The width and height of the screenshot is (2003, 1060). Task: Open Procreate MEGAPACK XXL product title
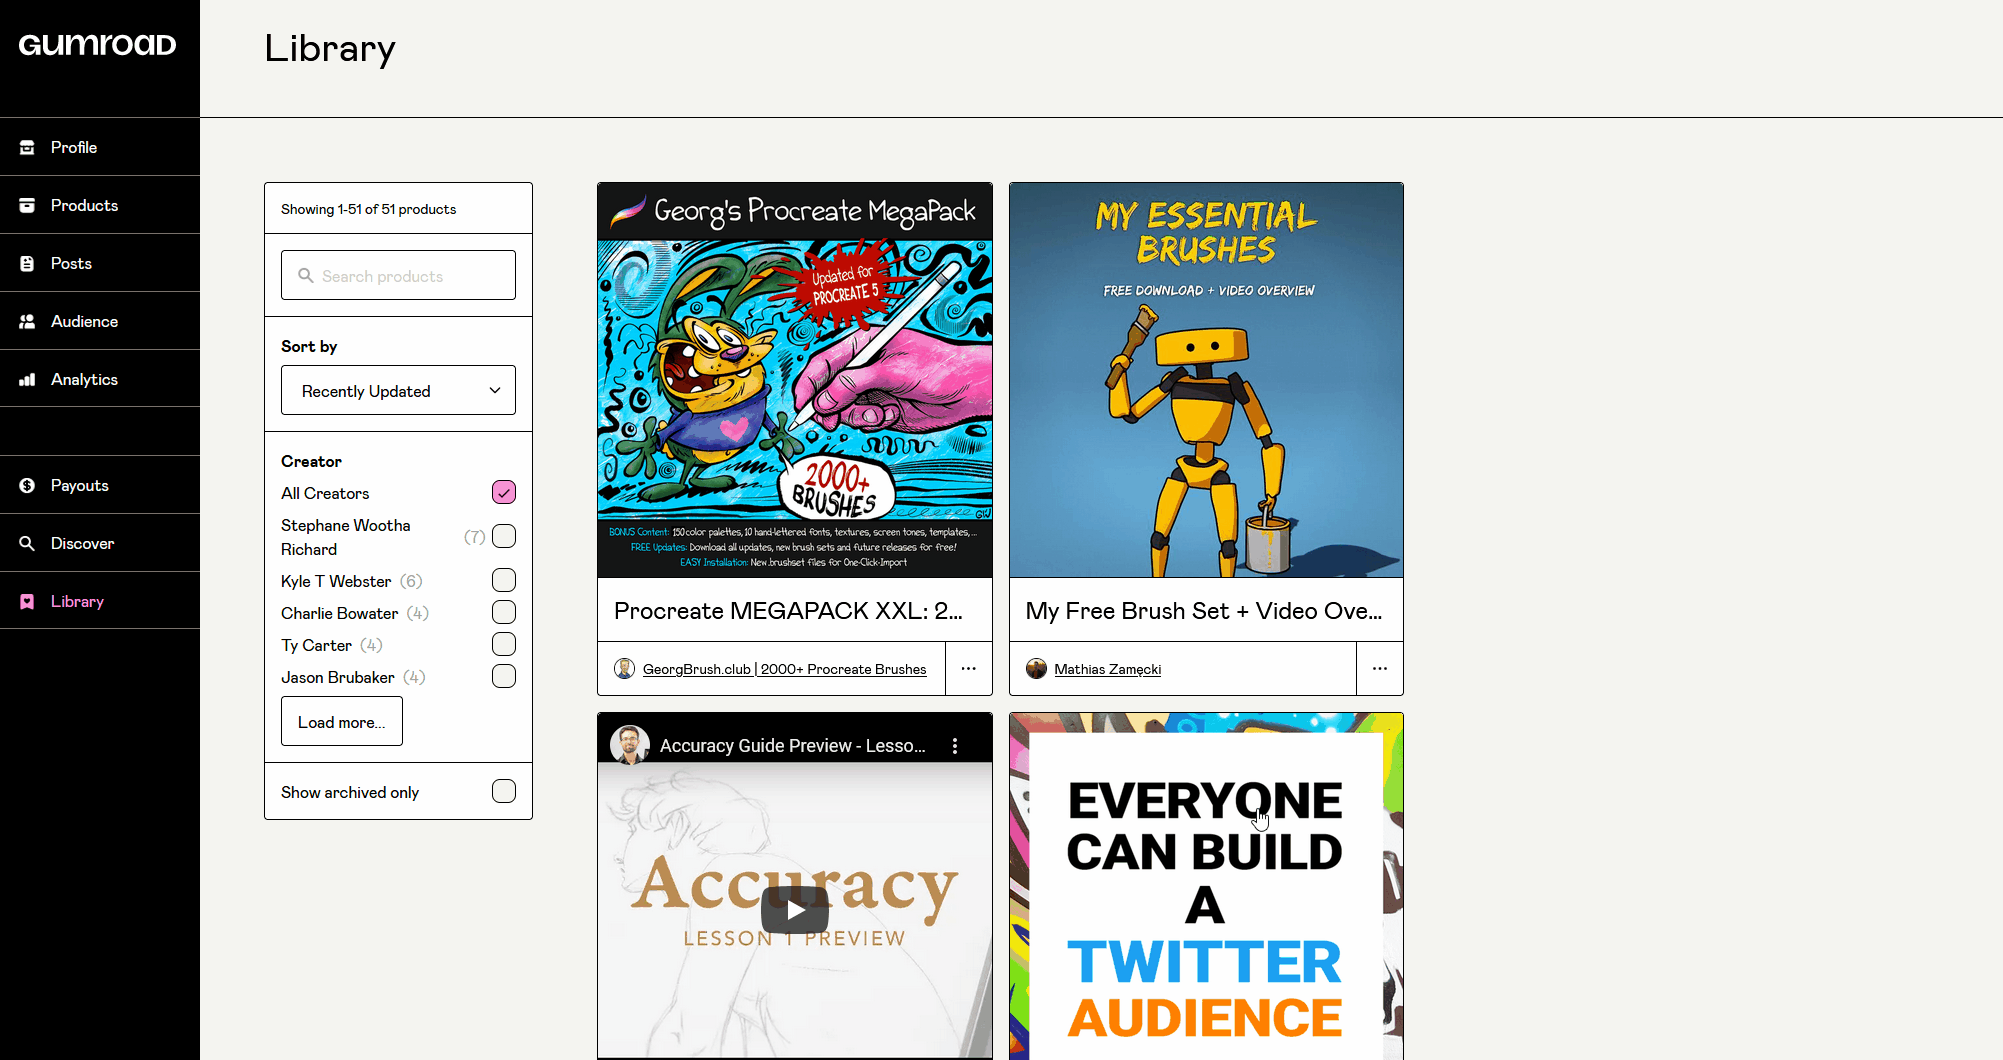point(788,611)
